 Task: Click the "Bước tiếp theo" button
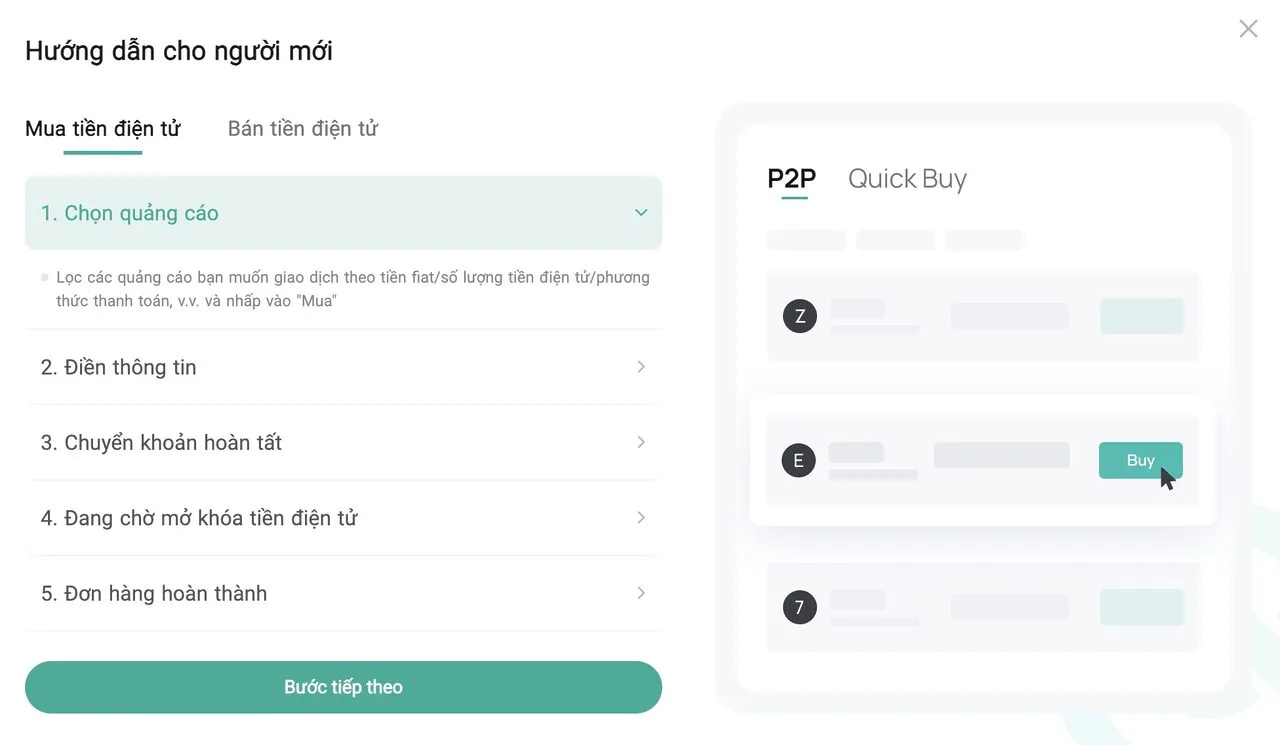point(343,687)
